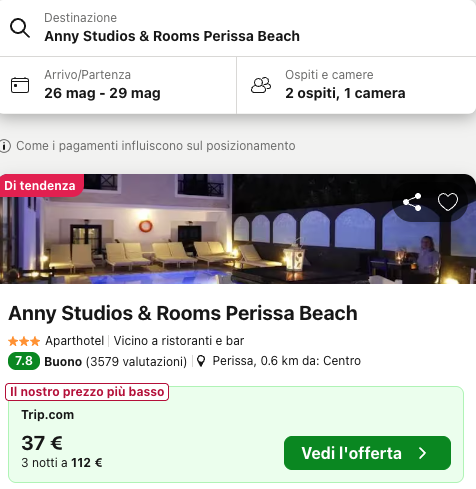Open the 3579 valutazioni reviews
The height and width of the screenshot is (489, 476).
(136, 361)
